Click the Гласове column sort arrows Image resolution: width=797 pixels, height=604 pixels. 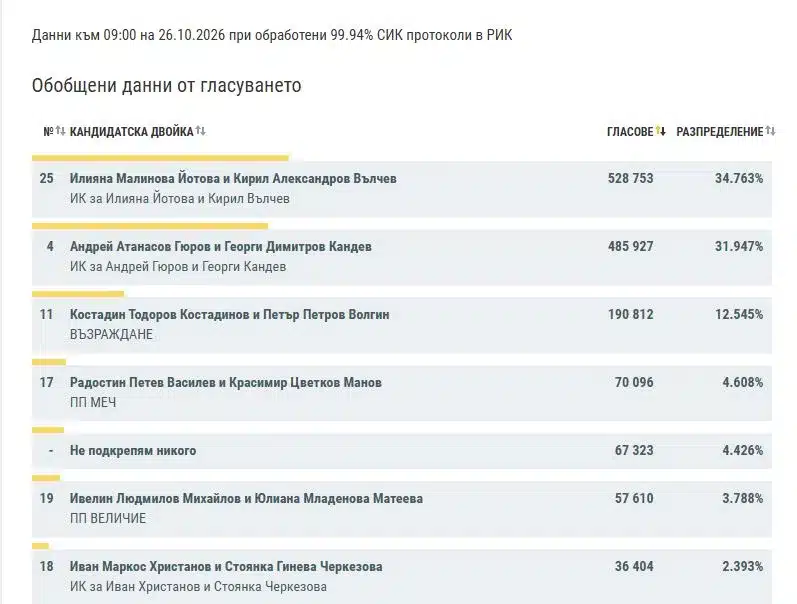point(660,131)
